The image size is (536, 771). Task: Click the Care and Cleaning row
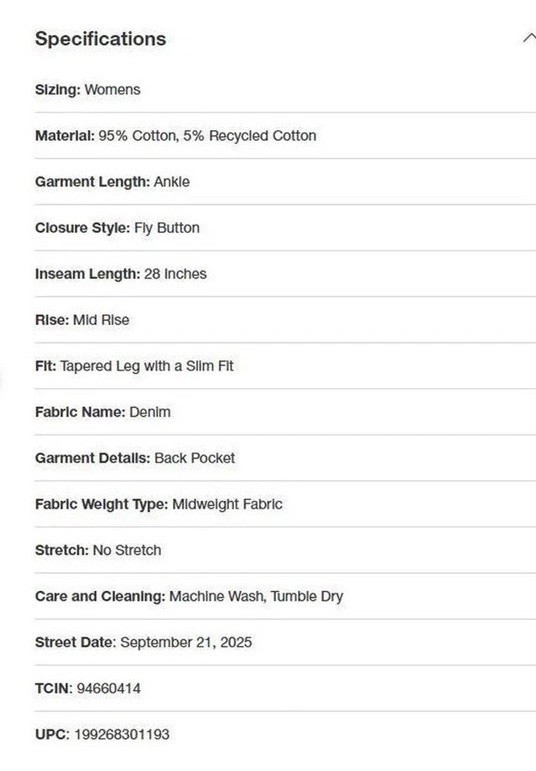pos(285,596)
